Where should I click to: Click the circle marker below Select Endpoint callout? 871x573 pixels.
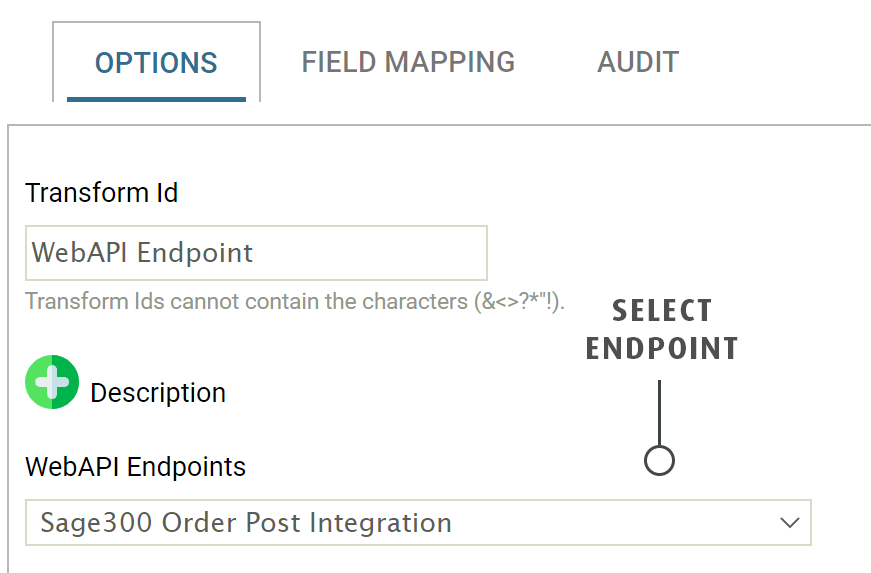pyautogui.click(x=659, y=460)
